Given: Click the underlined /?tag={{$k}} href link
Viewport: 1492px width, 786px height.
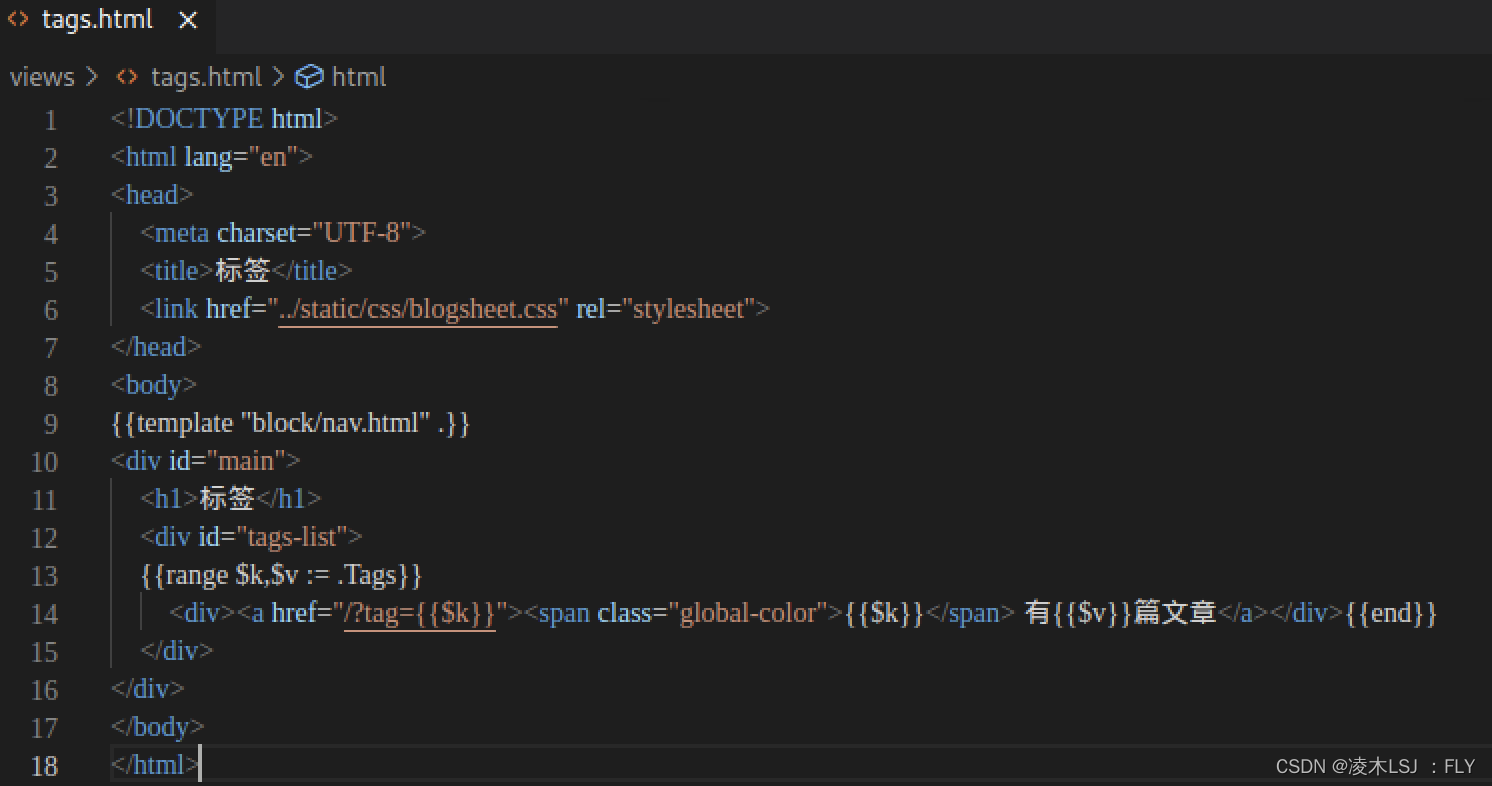Looking at the screenshot, I should (x=420, y=613).
